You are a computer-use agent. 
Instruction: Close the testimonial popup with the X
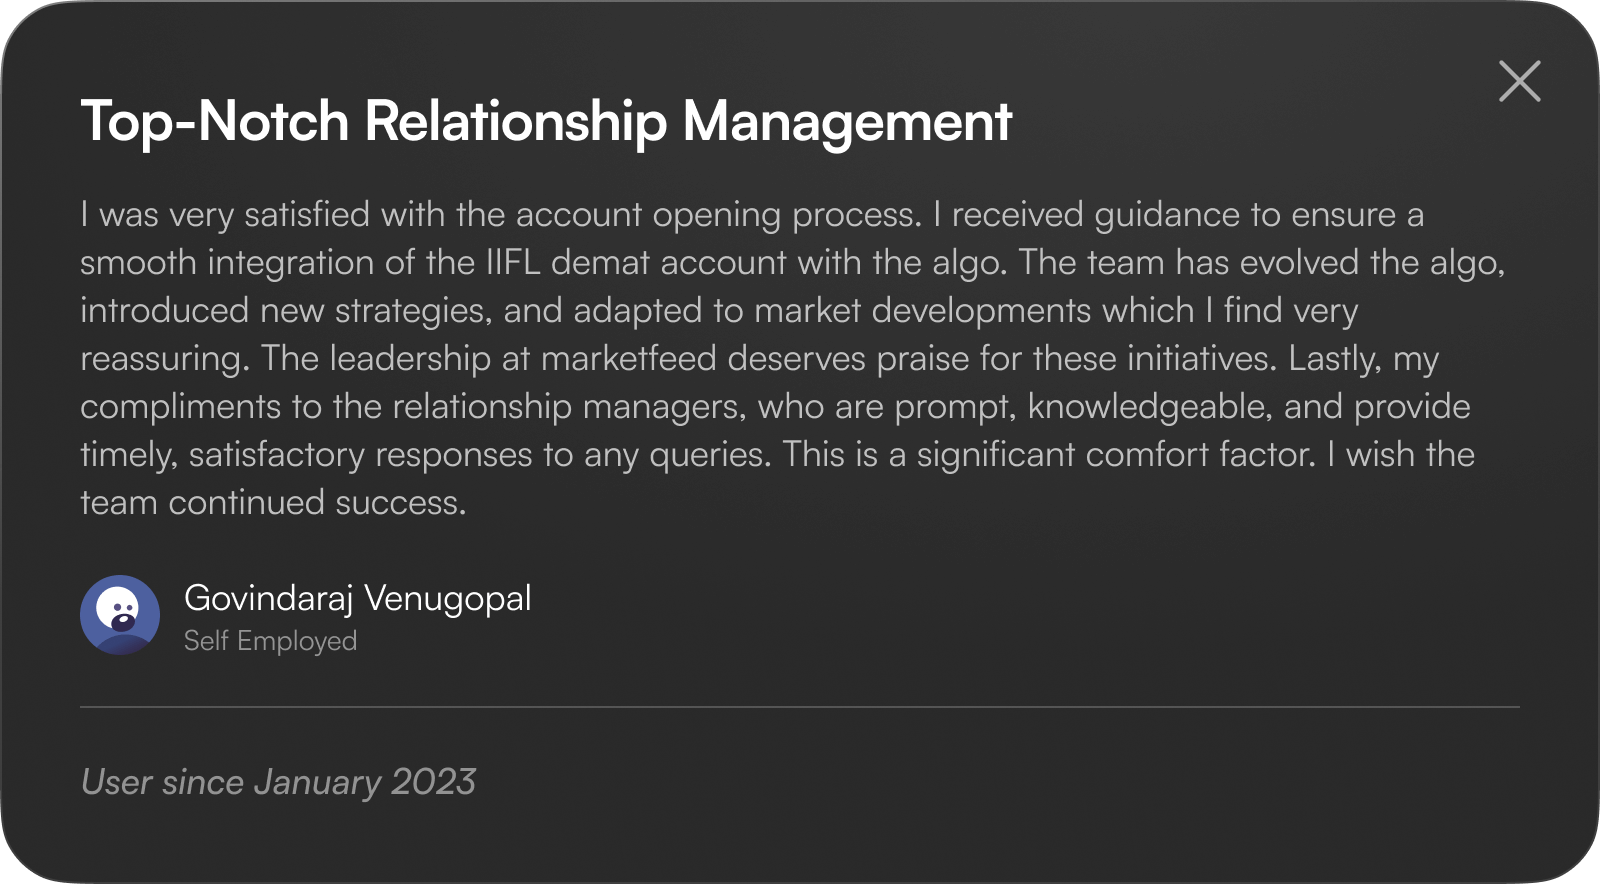1519,81
